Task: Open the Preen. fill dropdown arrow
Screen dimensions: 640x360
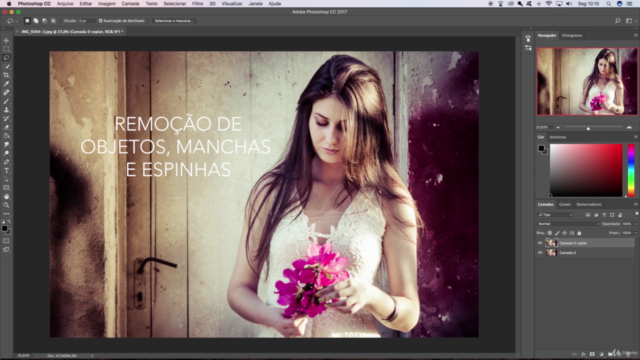Action: pyautogui.click(x=636, y=233)
